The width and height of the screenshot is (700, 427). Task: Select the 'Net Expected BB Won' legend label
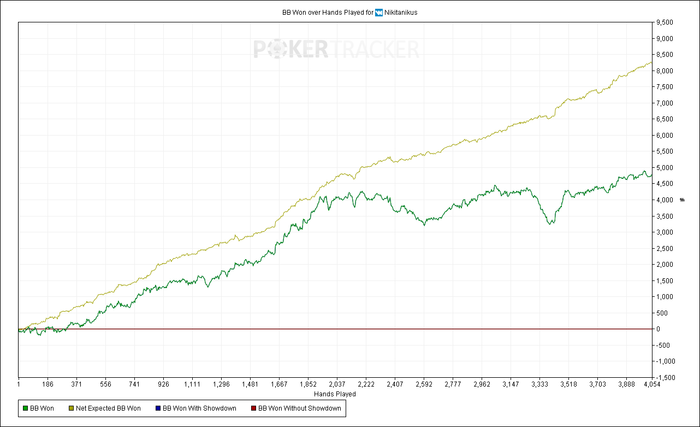(108, 408)
